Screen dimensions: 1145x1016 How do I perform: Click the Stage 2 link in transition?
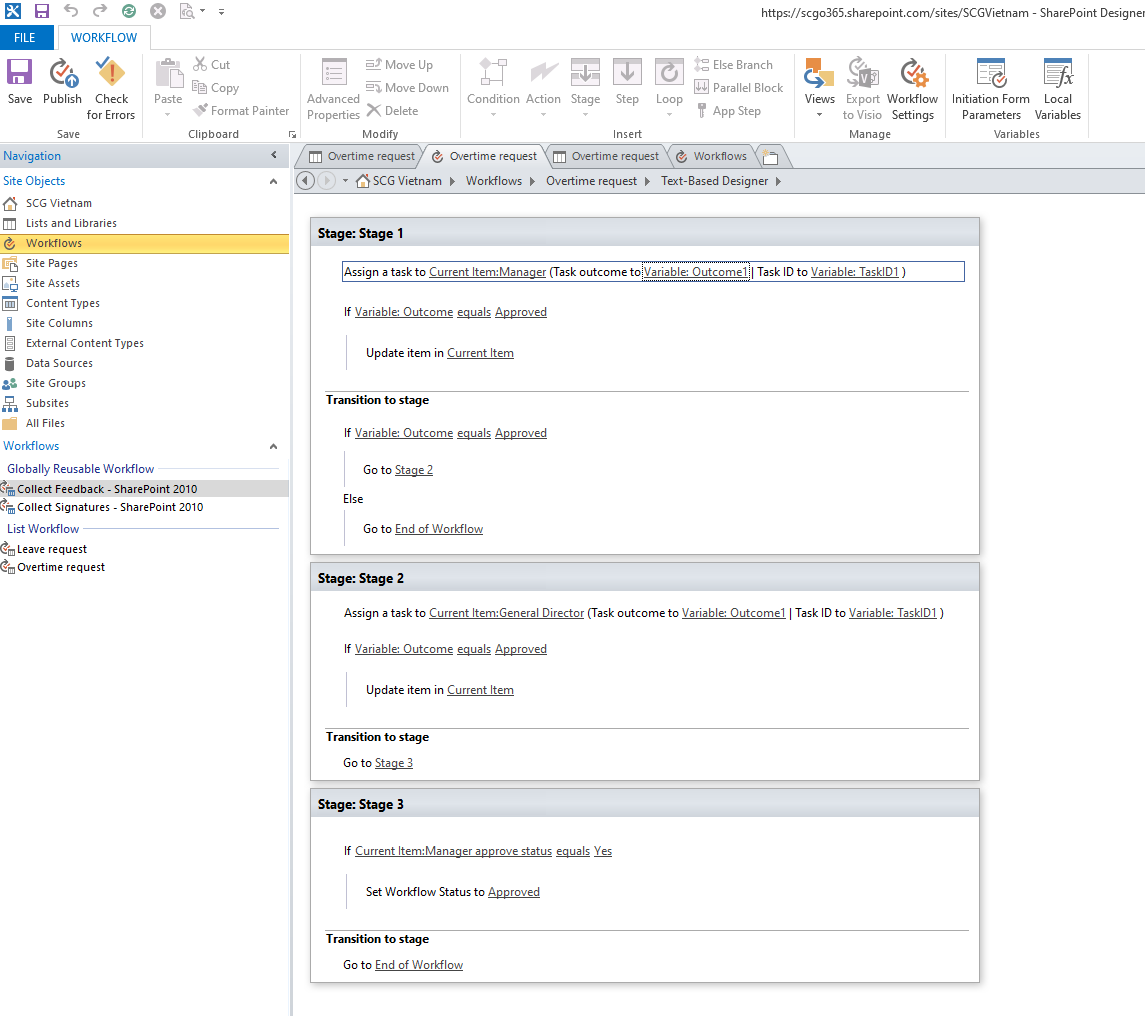pyautogui.click(x=414, y=470)
